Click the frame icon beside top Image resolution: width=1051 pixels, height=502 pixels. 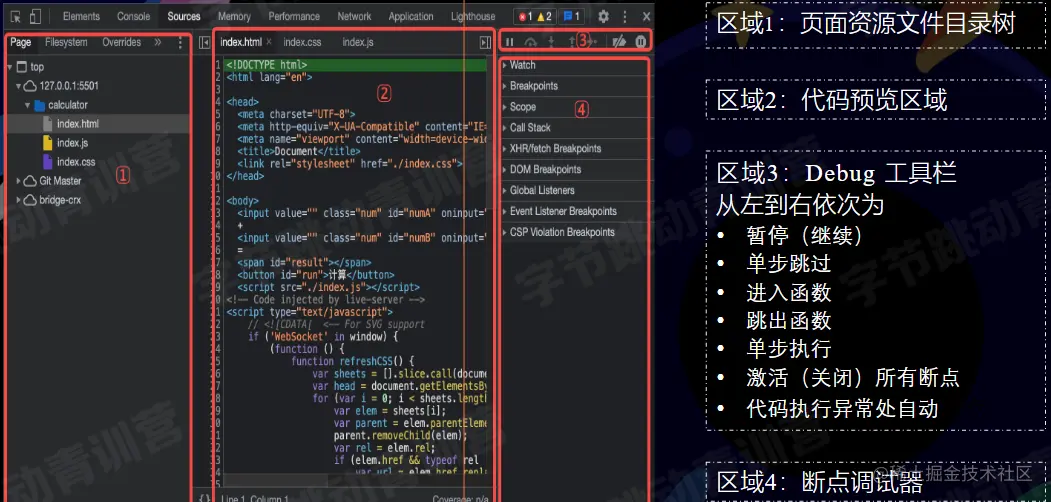pyautogui.click(x=21, y=67)
